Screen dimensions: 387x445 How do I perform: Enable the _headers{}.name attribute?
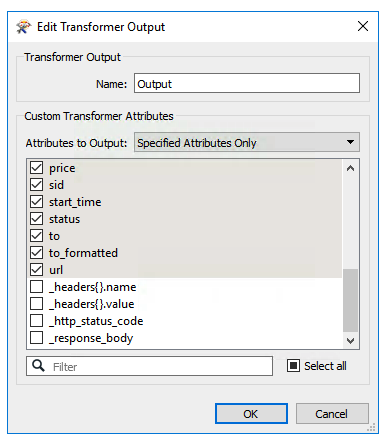(x=36, y=287)
